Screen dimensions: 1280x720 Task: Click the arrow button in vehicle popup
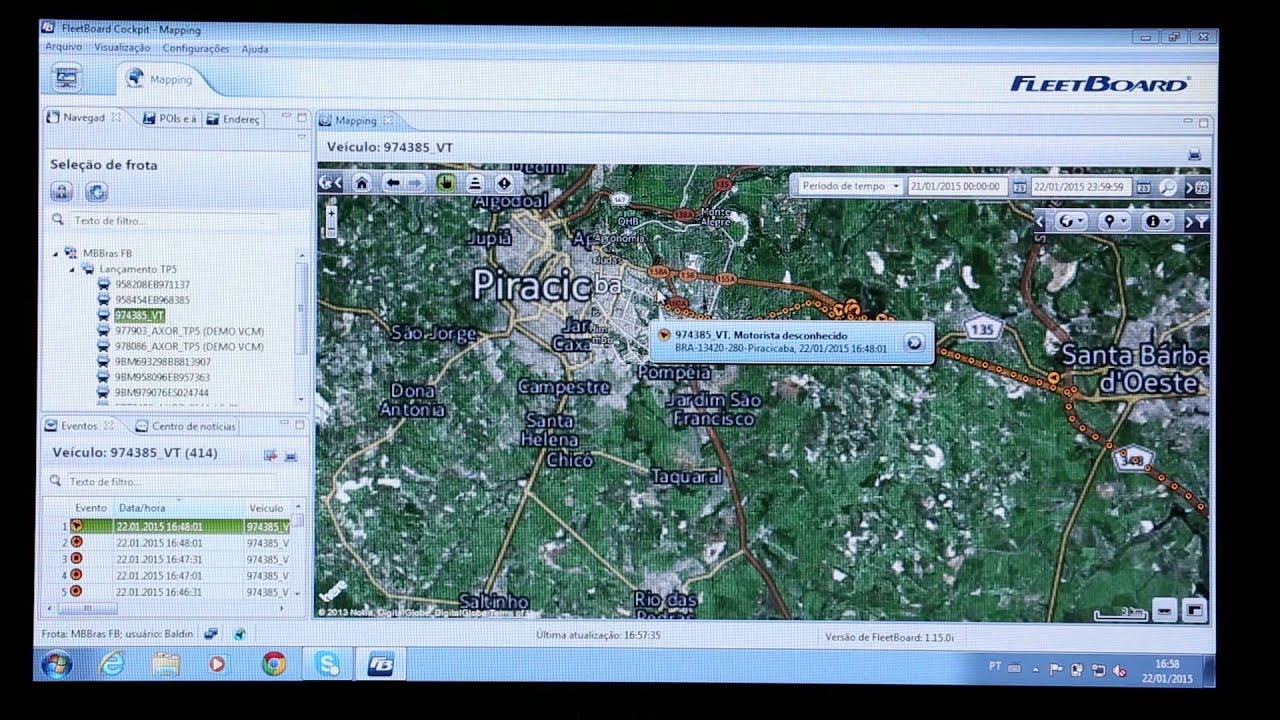[x=913, y=343]
